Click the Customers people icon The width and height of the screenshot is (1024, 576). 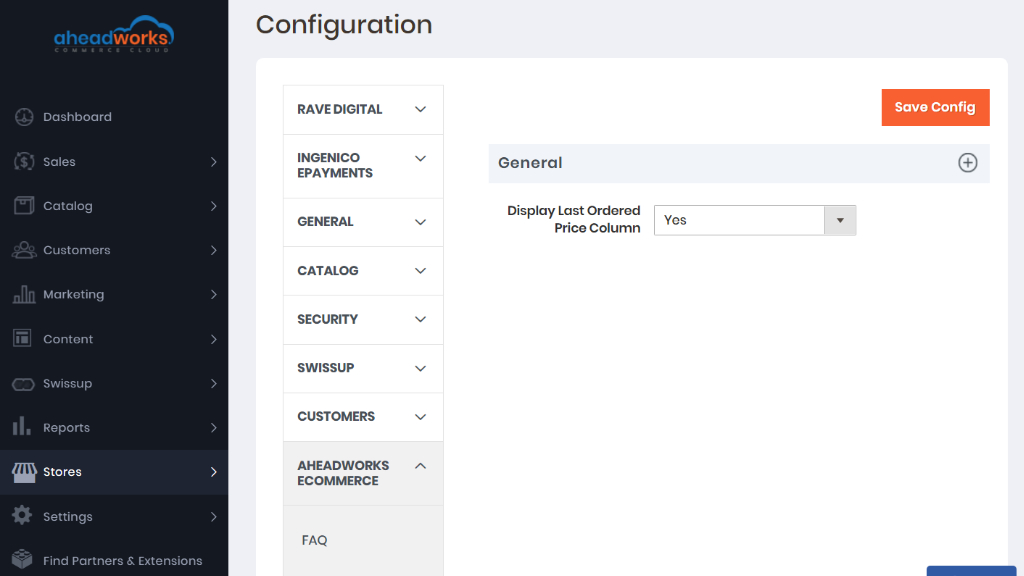tap(24, 250)
